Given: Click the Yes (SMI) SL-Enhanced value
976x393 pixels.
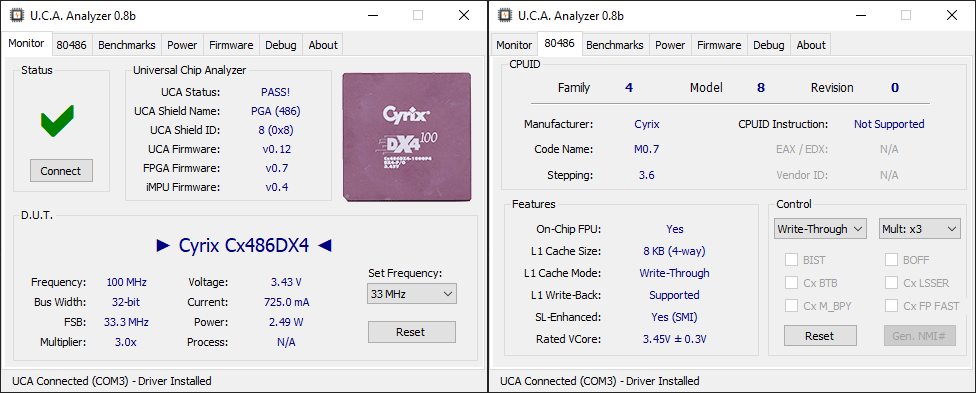Looking at the screenshot, I should coord(674,317).
